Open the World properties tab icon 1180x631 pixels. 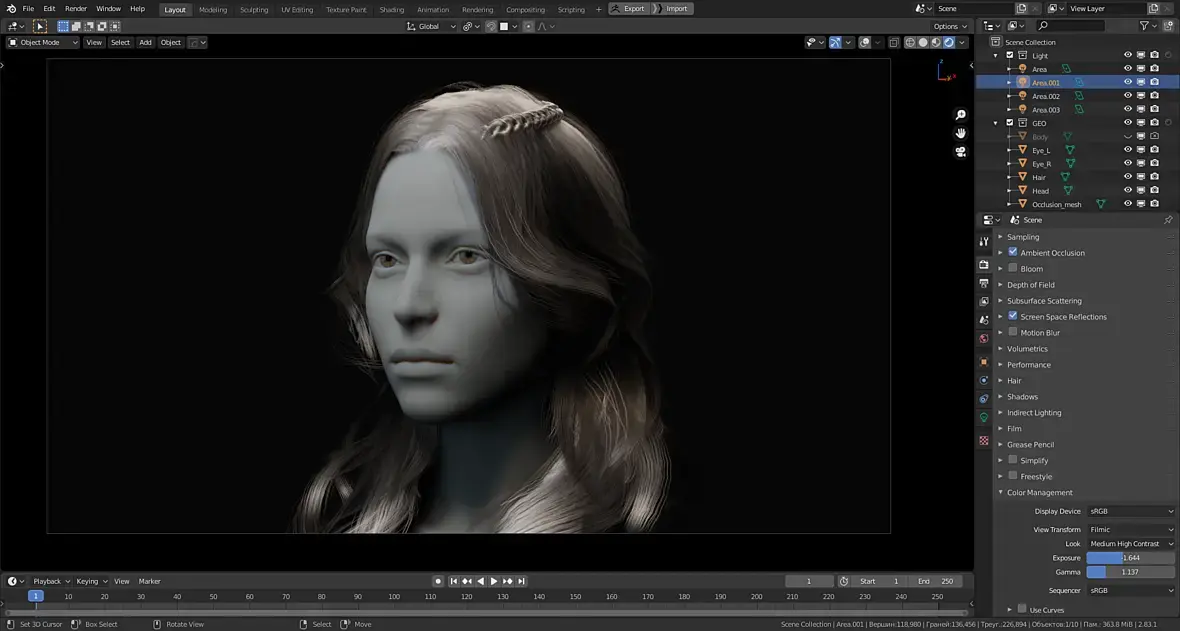(x=984, y=339)
